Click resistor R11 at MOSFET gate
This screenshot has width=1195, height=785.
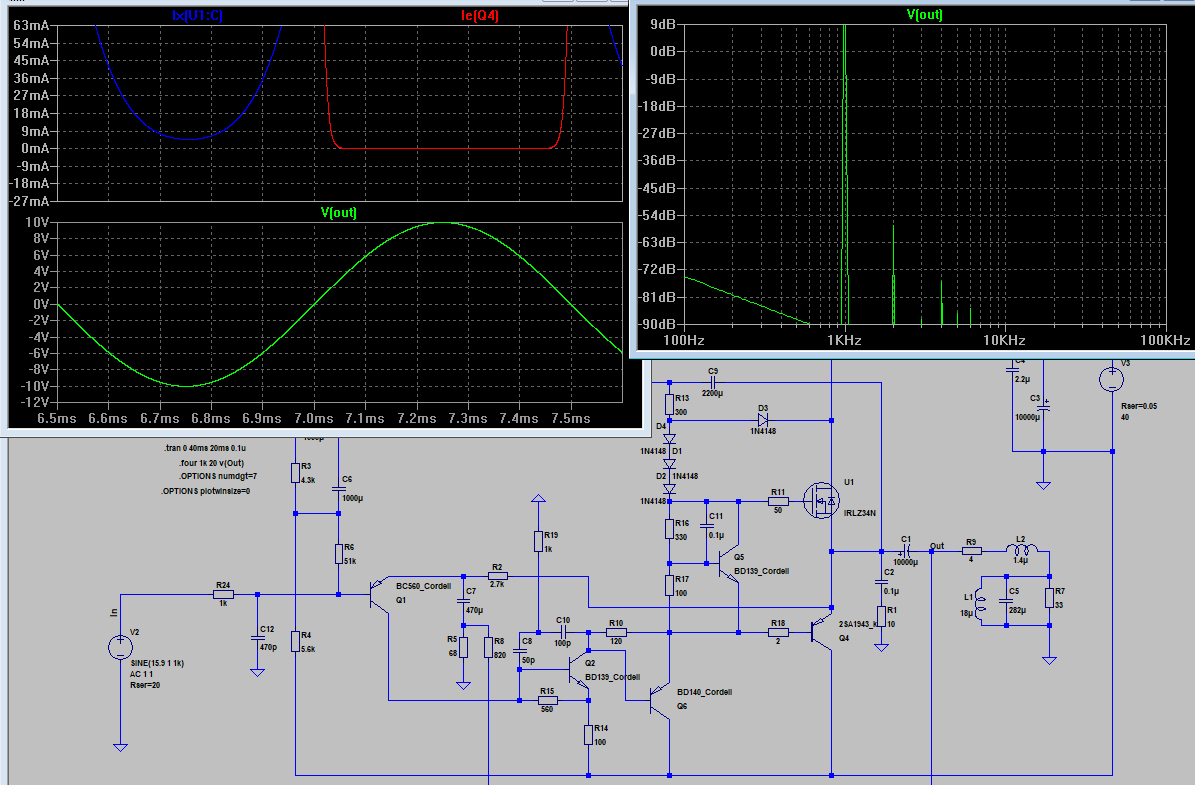[x=778, y=501]
